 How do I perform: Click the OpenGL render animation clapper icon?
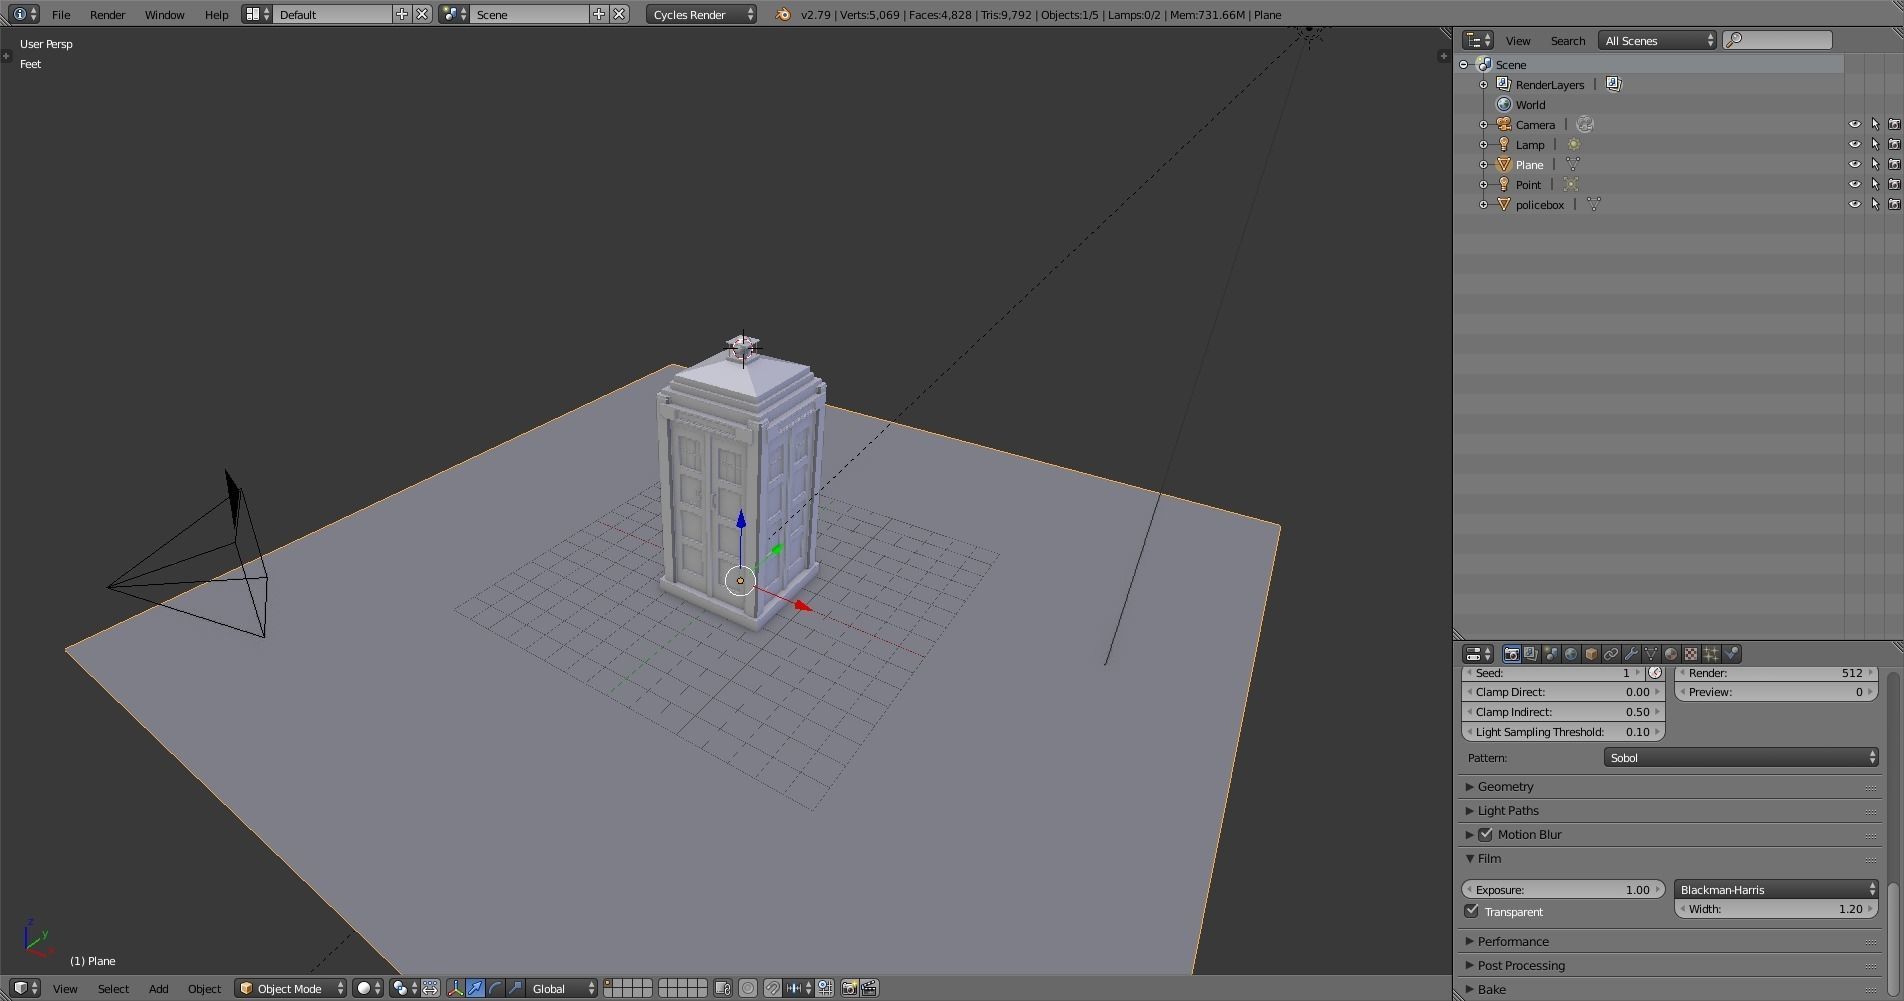[869, 988]
